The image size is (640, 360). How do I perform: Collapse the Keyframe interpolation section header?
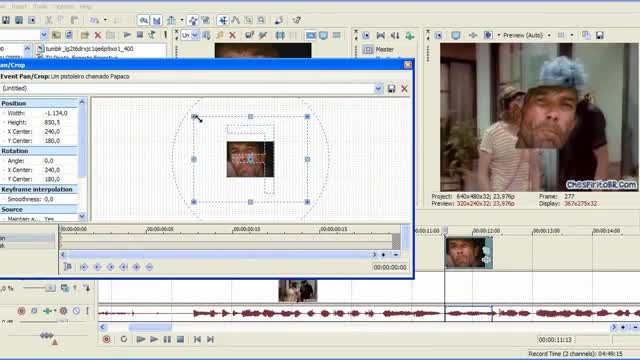click(x=39, y=189)
